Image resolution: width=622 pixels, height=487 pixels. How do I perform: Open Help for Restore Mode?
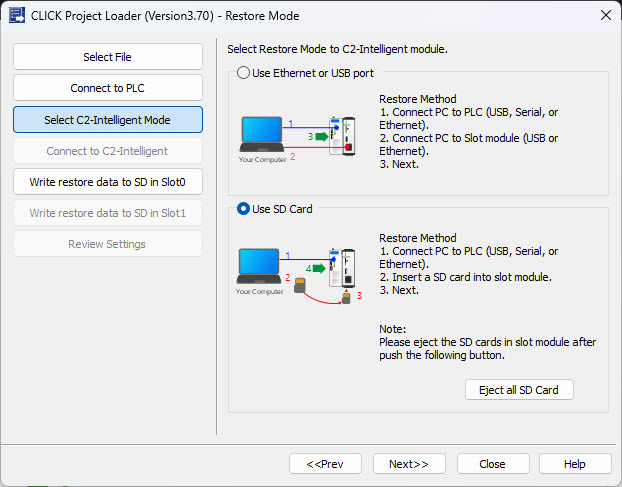pos(575,464)
